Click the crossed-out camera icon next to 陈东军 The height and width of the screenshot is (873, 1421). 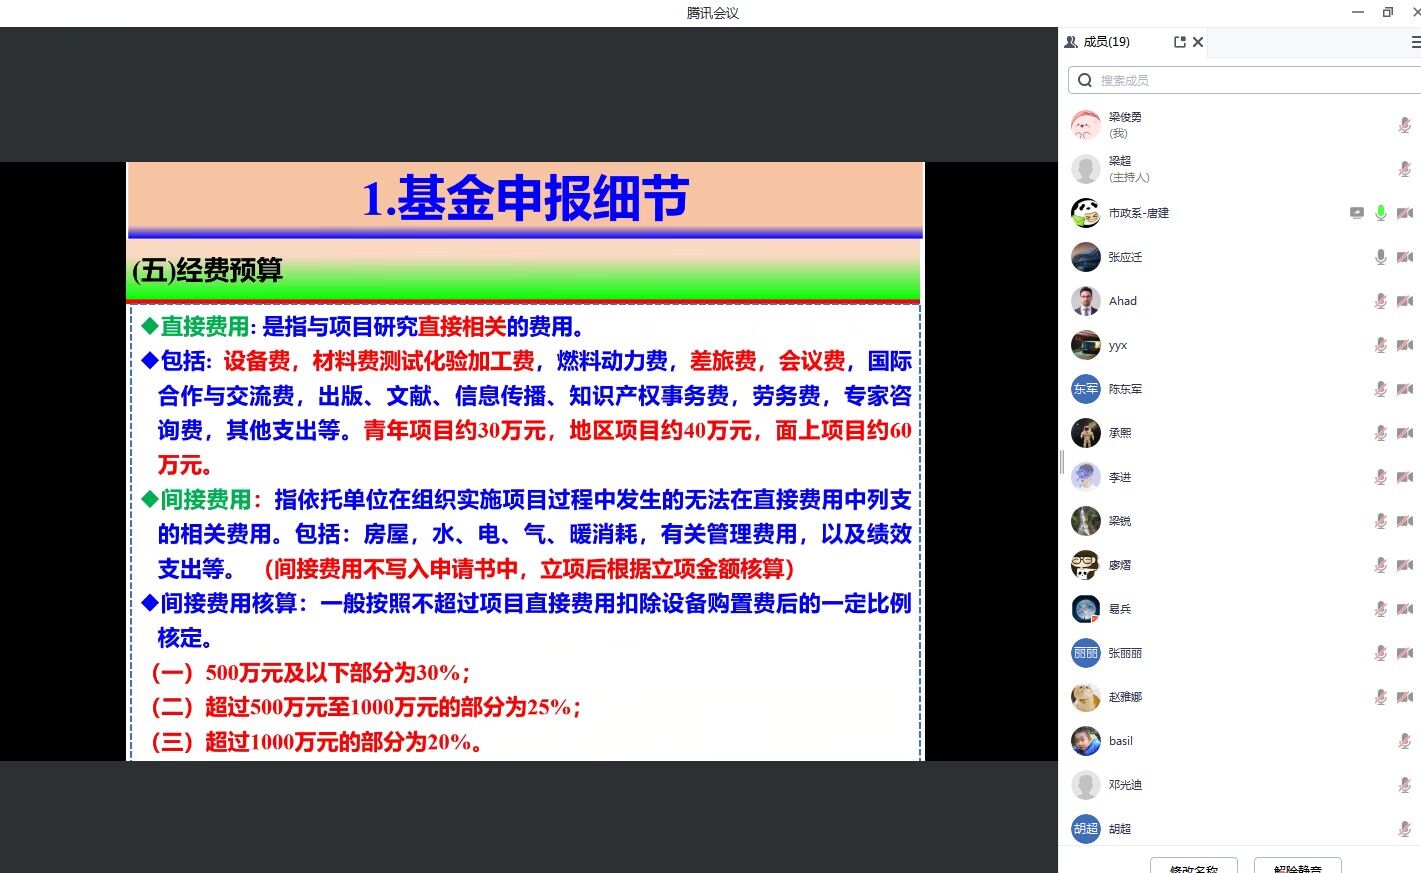point(1404,389)
